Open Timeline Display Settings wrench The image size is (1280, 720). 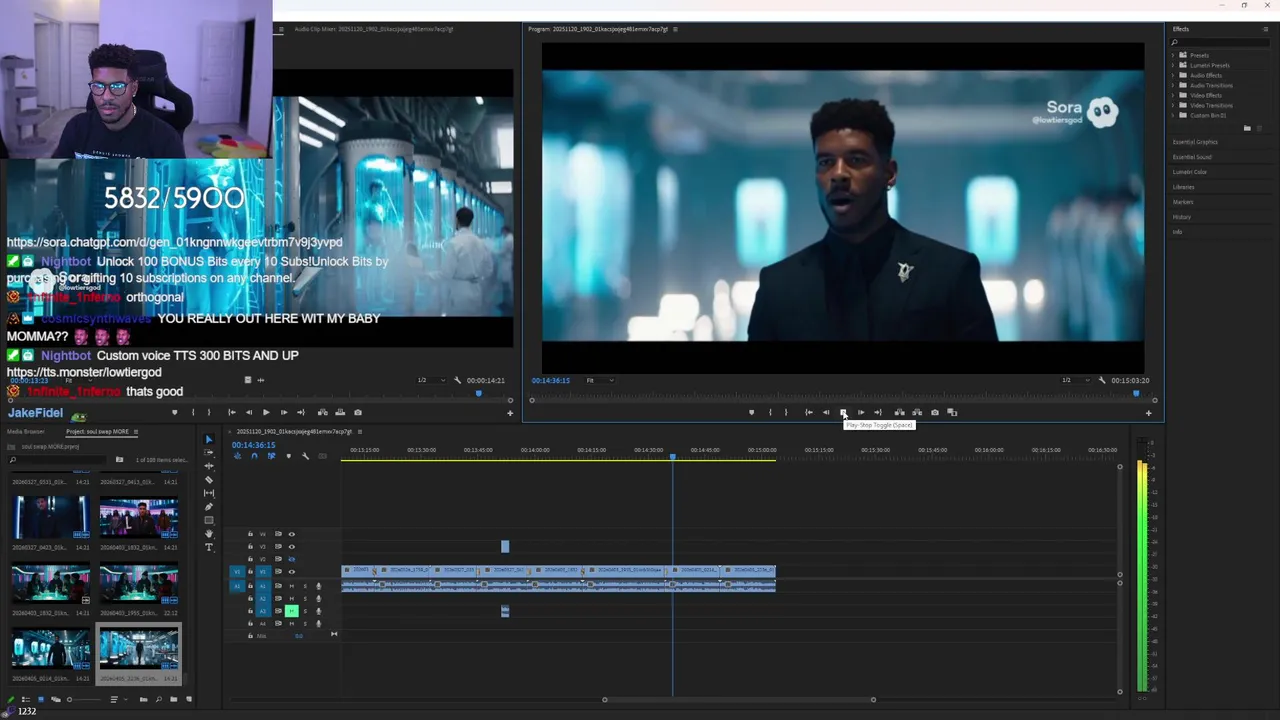click(306, 456)
